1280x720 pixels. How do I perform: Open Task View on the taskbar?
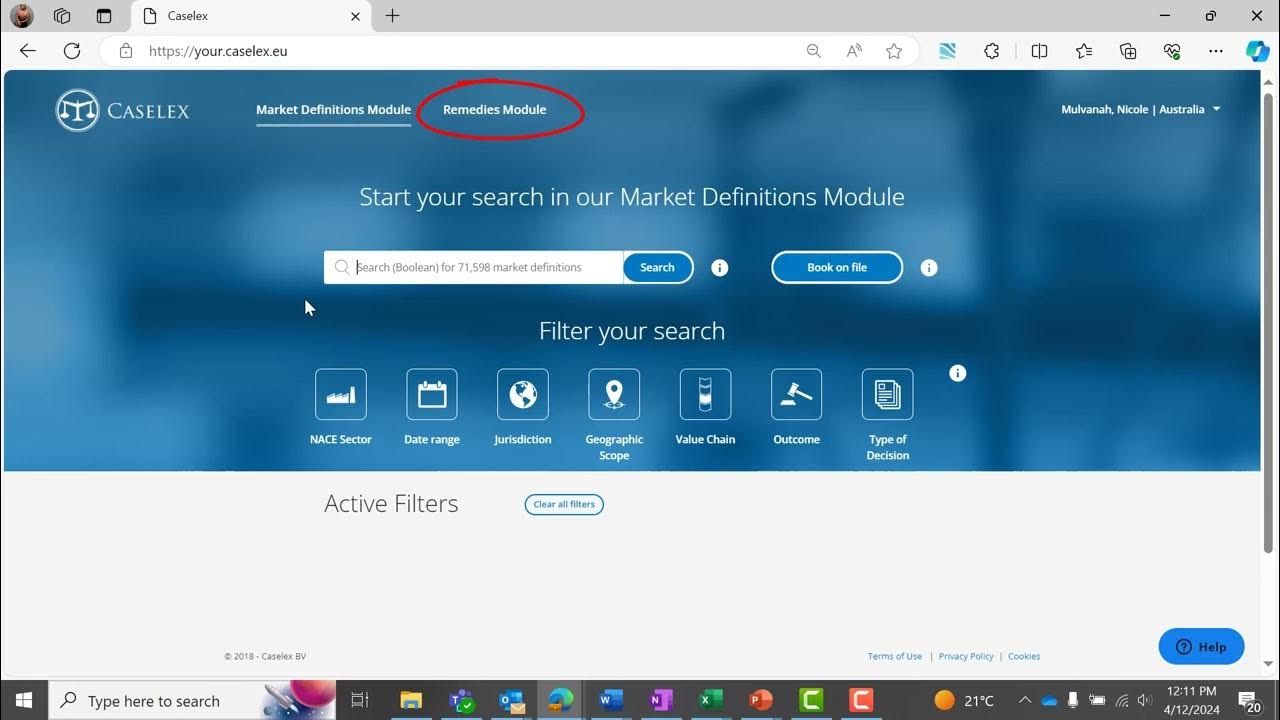point(361,700)
